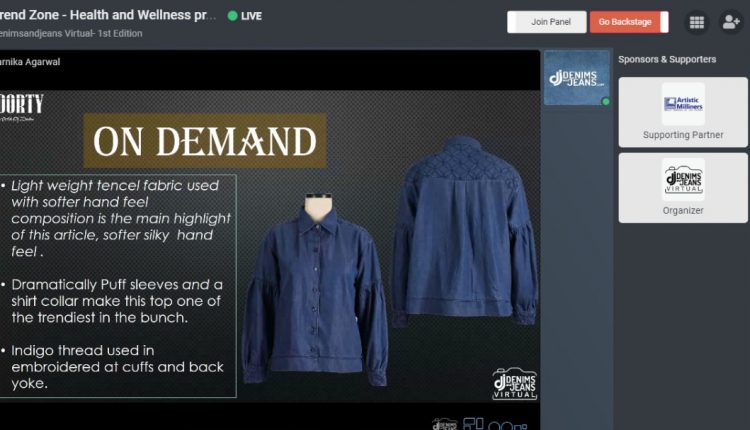Click the Sponsors & Supporters heading
Viewport: 750px width, 430px height.
(667, 59)
